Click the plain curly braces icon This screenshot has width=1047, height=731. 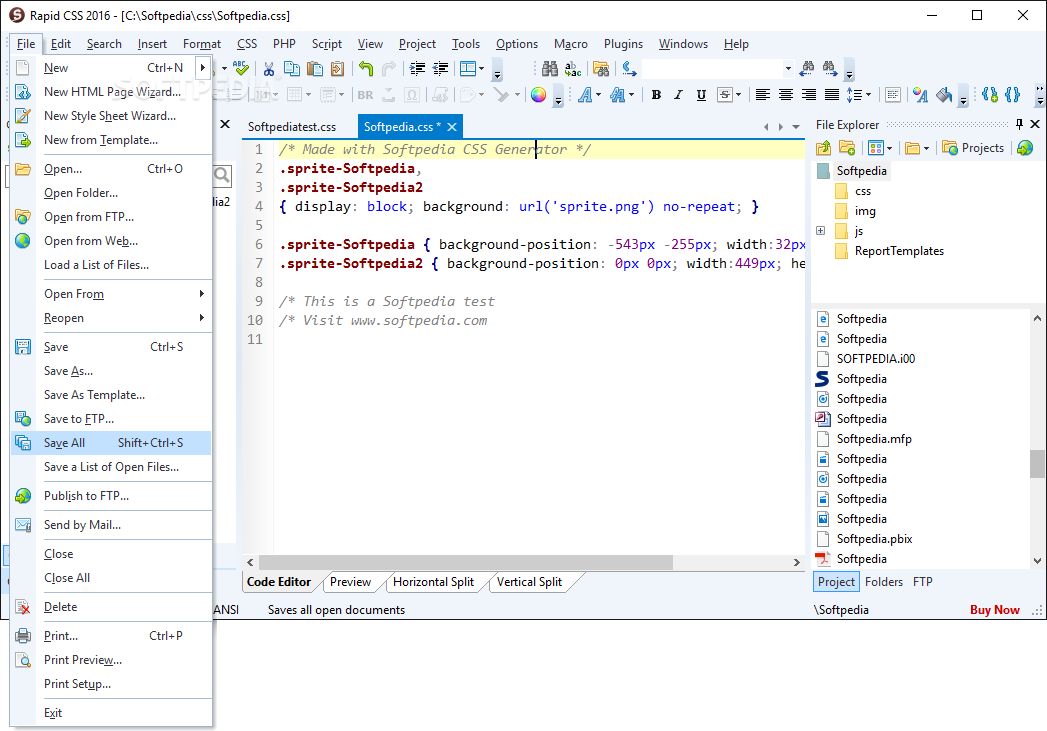pyautogui.click(x=1013, y=95)
